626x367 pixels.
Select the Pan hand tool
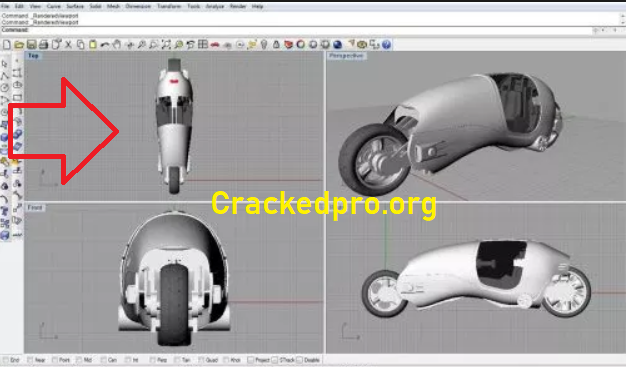coord(117,45)
